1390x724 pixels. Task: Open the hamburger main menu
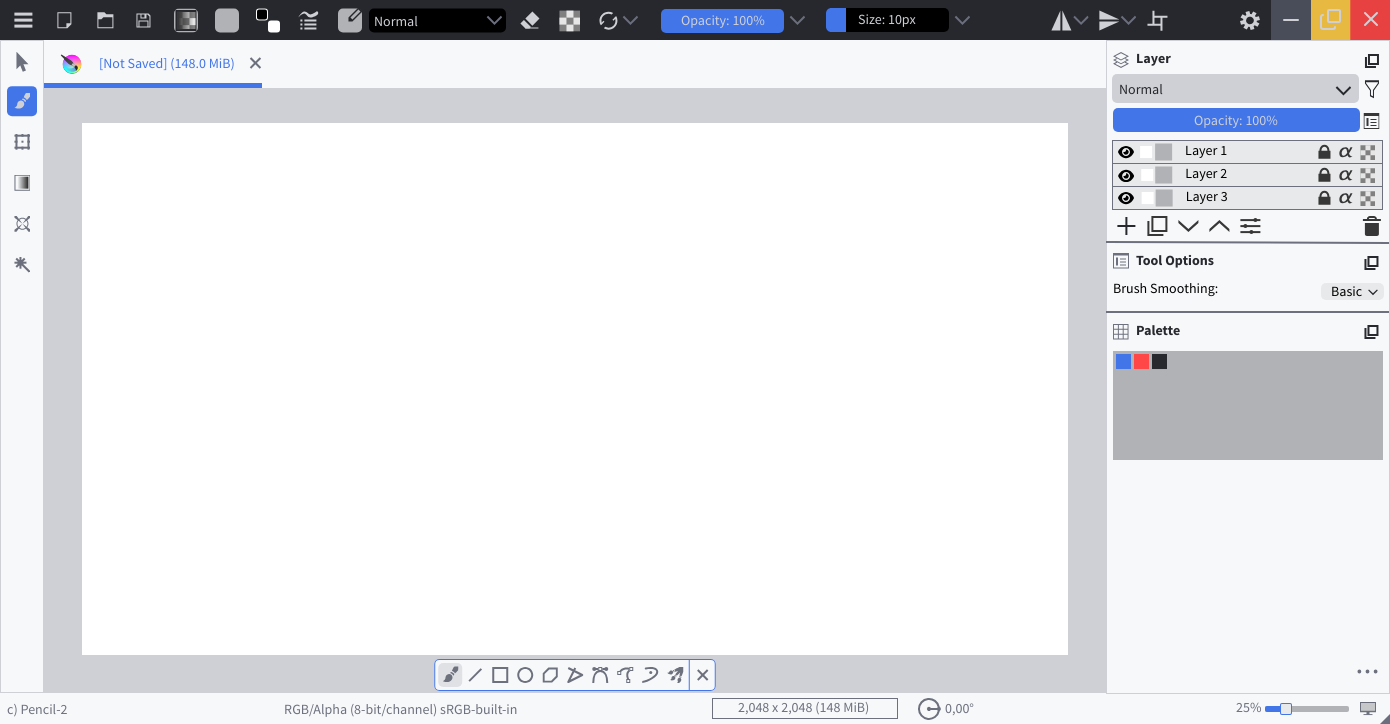[23, 20]
